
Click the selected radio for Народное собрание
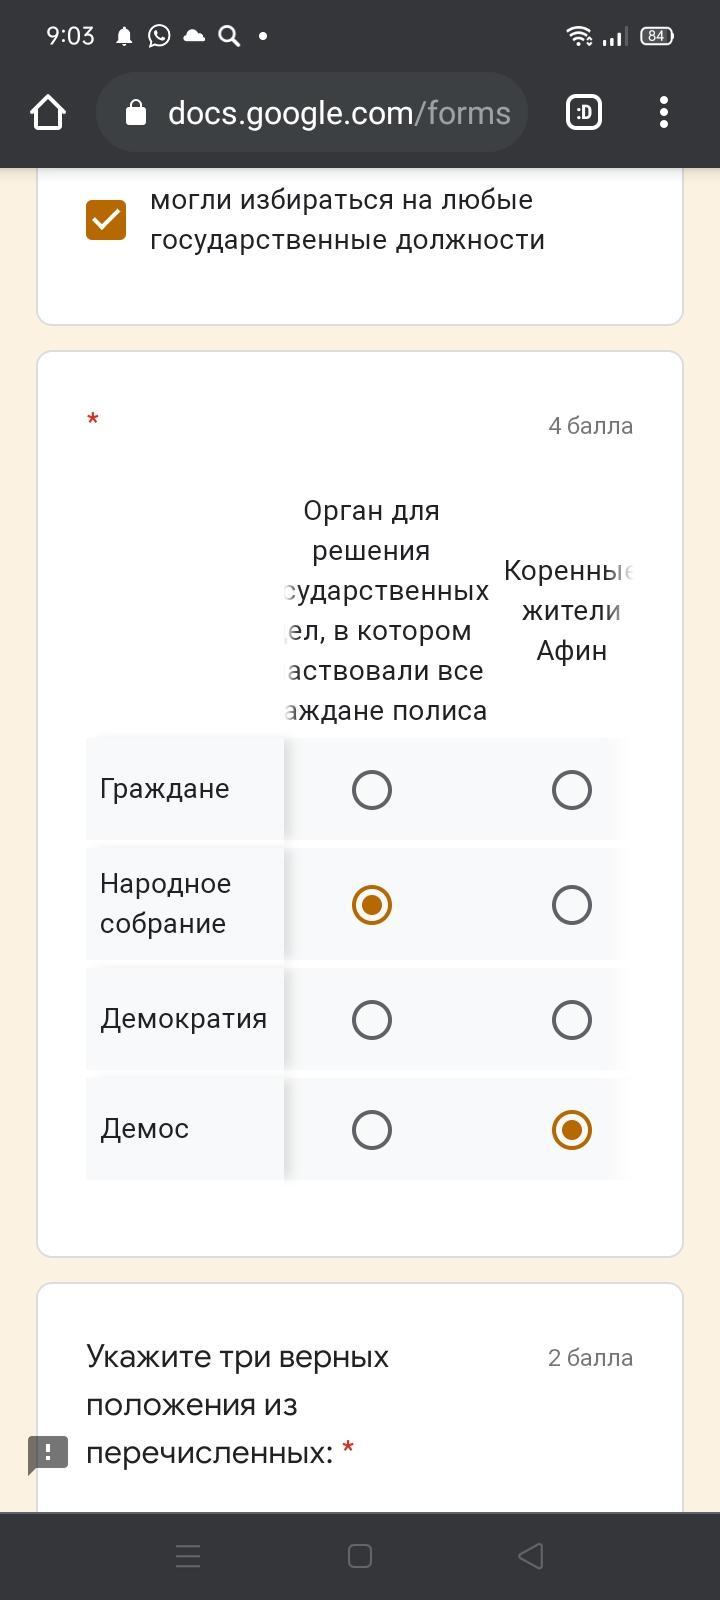click(372, 905)
